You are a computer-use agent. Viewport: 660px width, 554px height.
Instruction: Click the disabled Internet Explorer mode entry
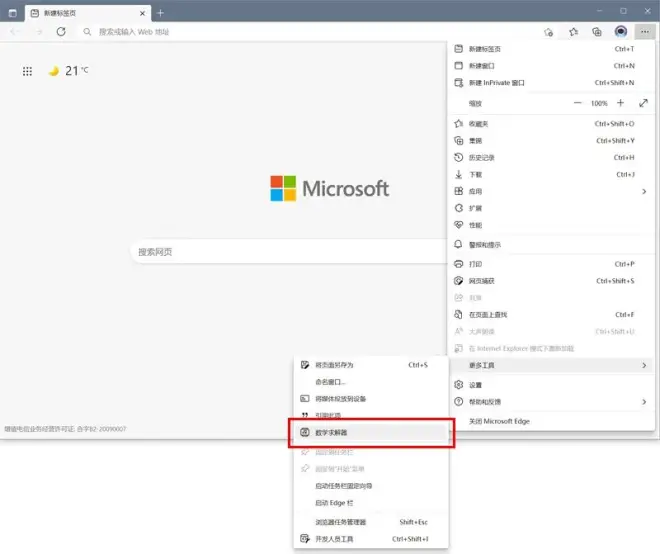coord(551,348)
